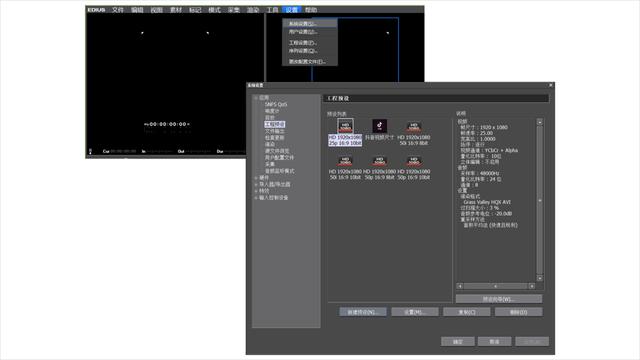Click the 新建预设(N) button
This screenshot has width=640, height=360.
coord(363,312)
